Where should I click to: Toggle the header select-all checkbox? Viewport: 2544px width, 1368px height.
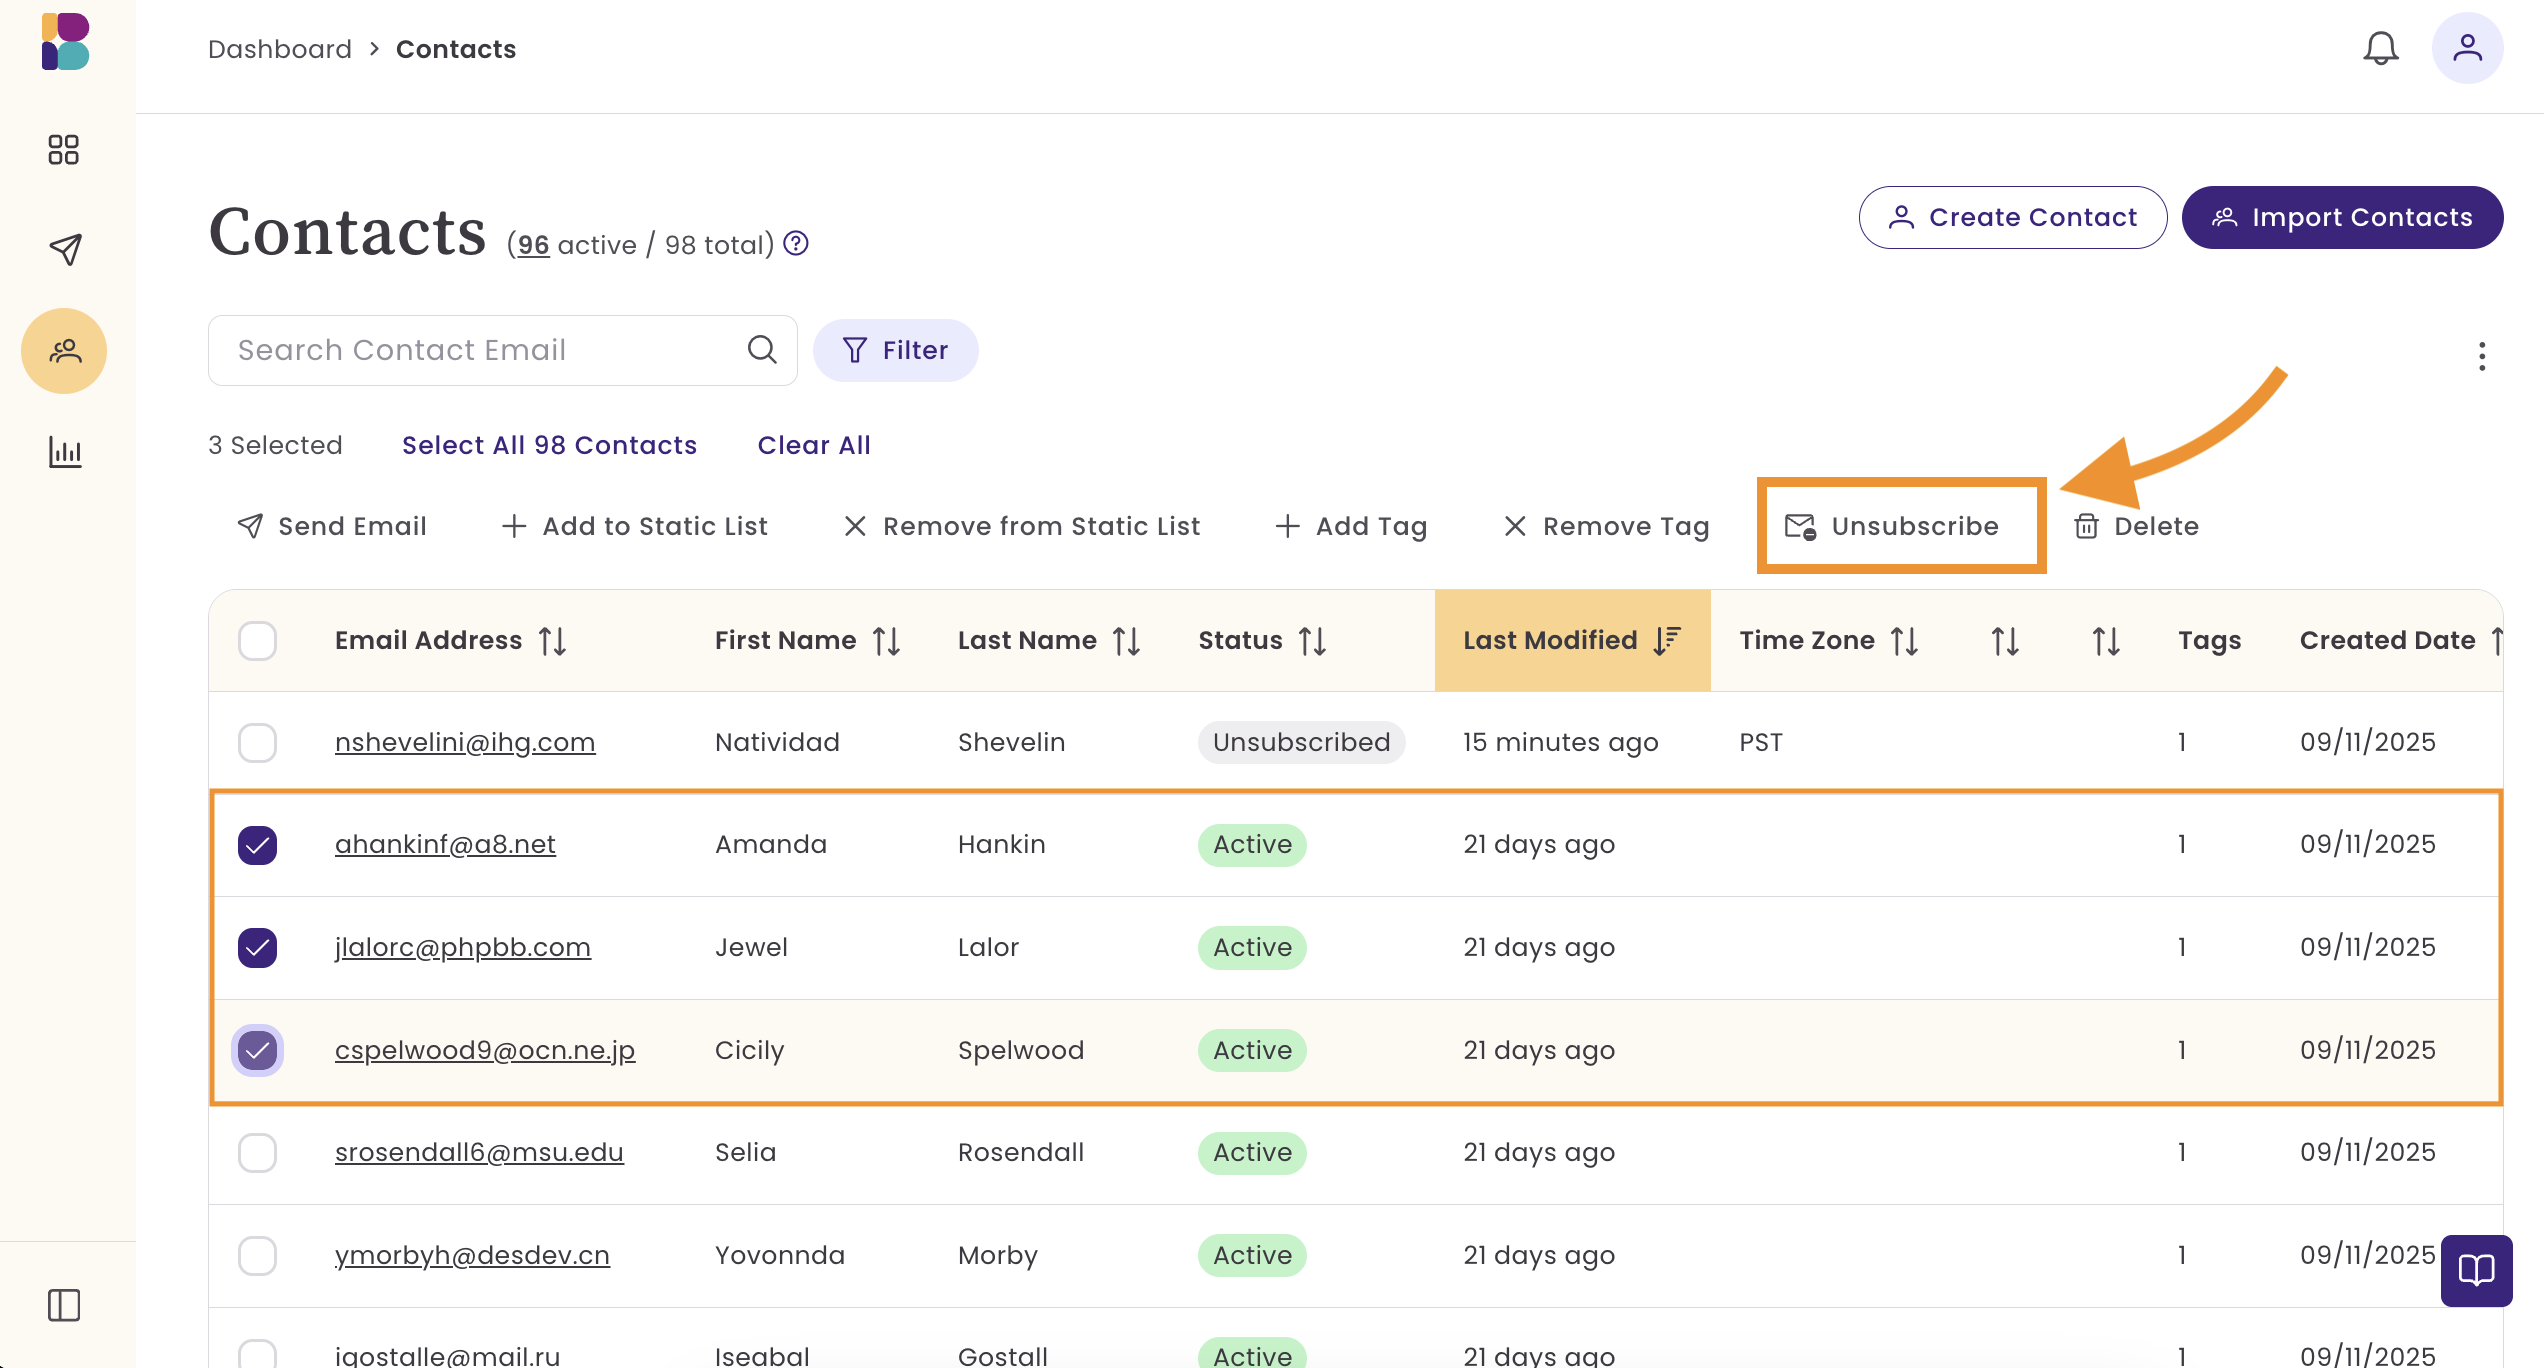coord(257,640)
